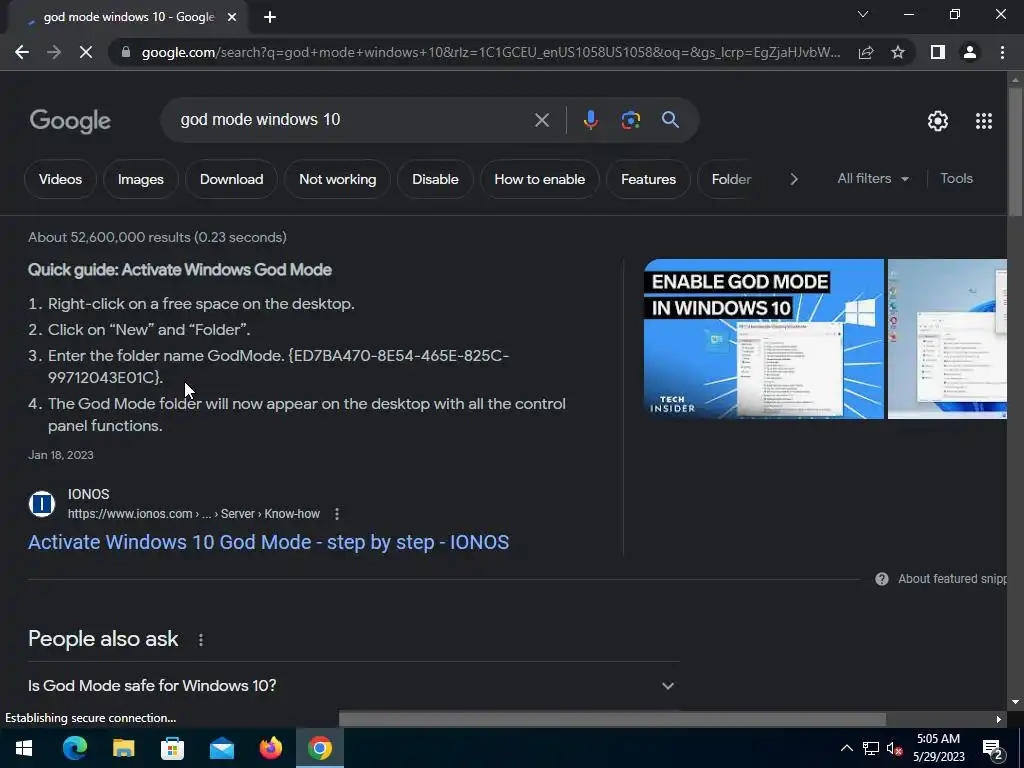Open the All filters dropdown
Viewport: 1024px width, 768px height.
[873, 178]
